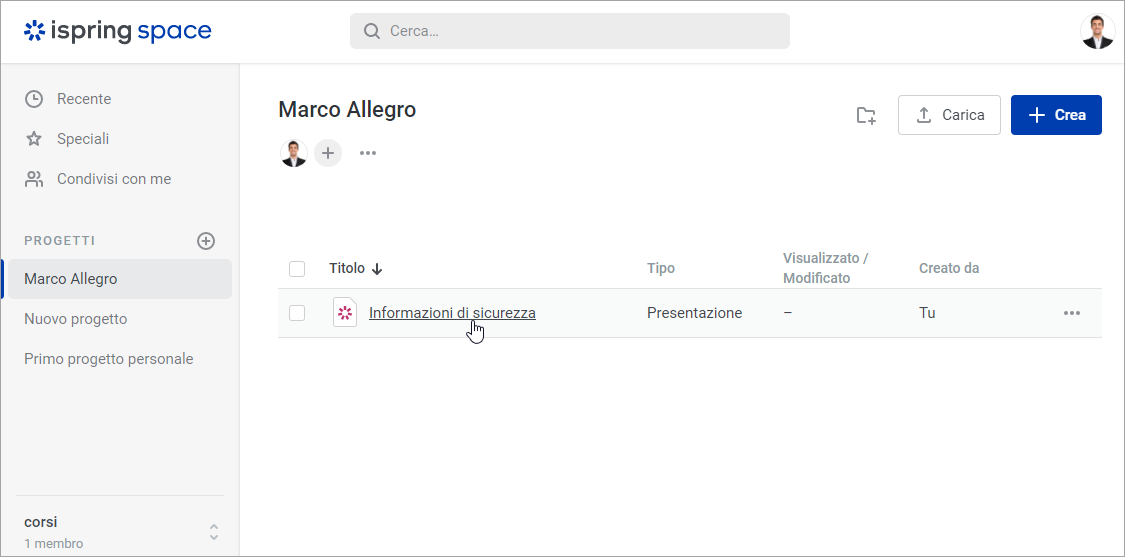The height and width of the screenshot is (557, 1125).
Task: Click the Cerca search field
Action: point(570,31)
